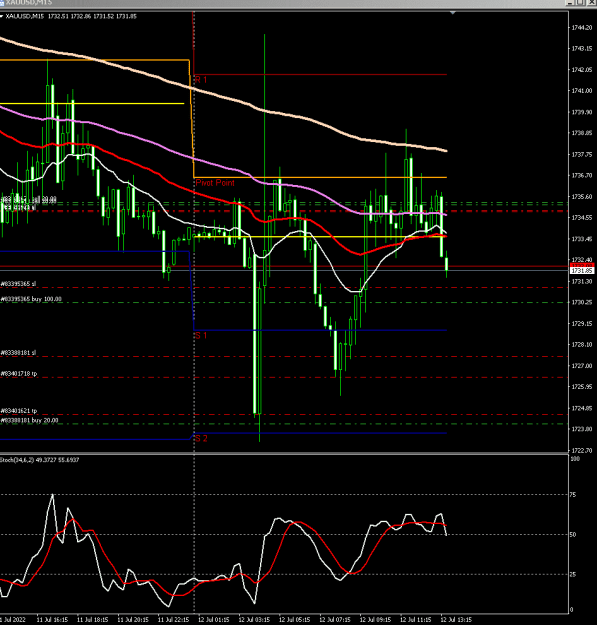The height and width of the screenshot is (625, 597).
Task: Click the white current price tag 1731.85
Action: [582, 271]
